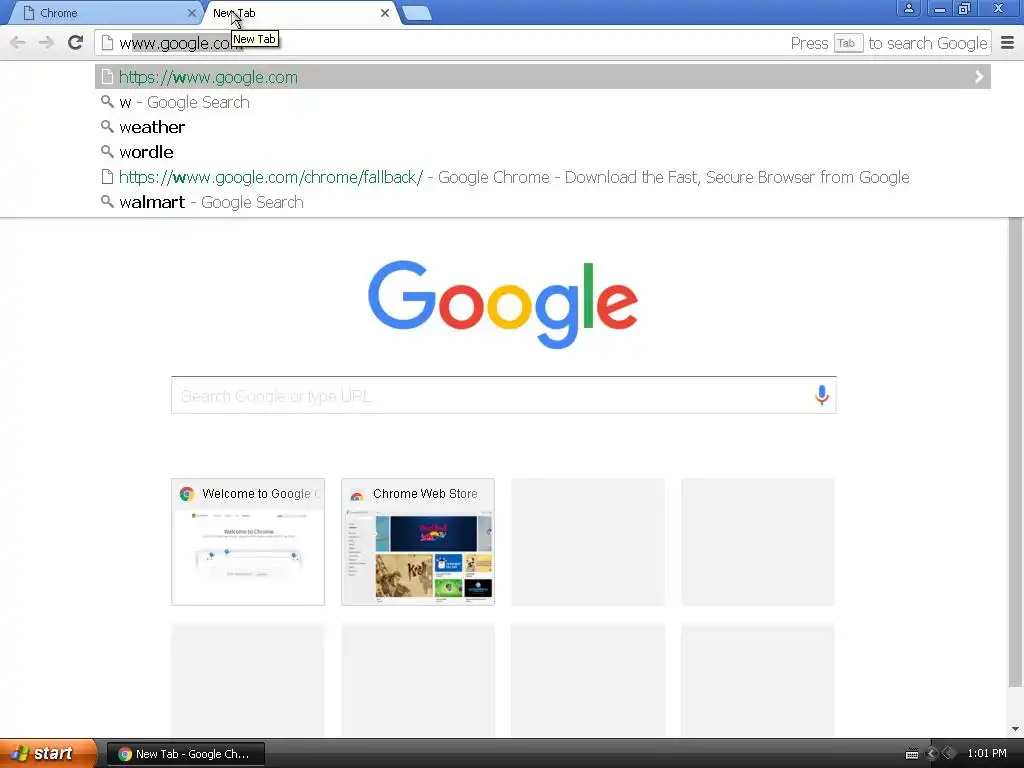Click the system tray clock
Screen dimensions: 1024x768
pyautogui.click(x=987, y=754)
